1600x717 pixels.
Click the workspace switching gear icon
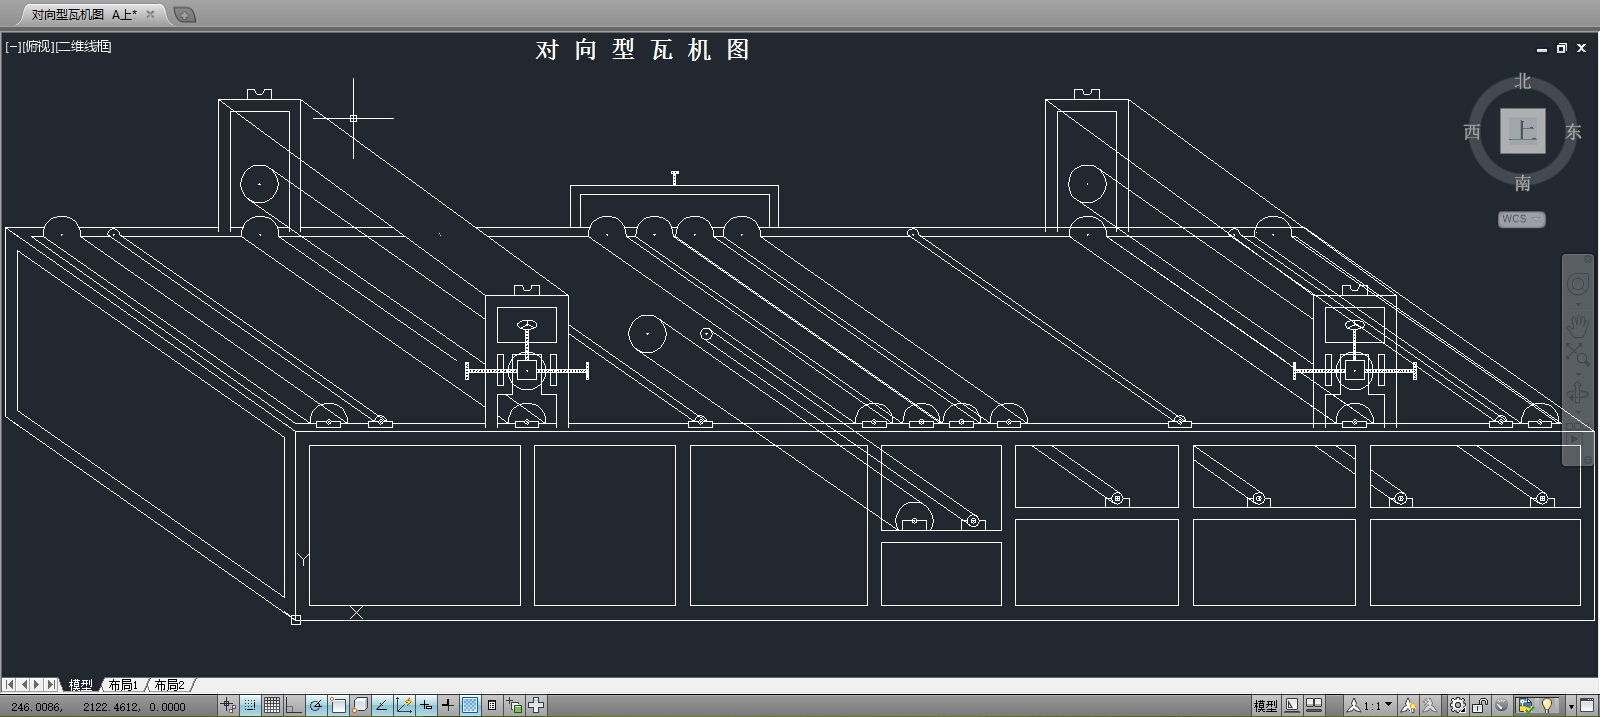tap(1458, 706)
